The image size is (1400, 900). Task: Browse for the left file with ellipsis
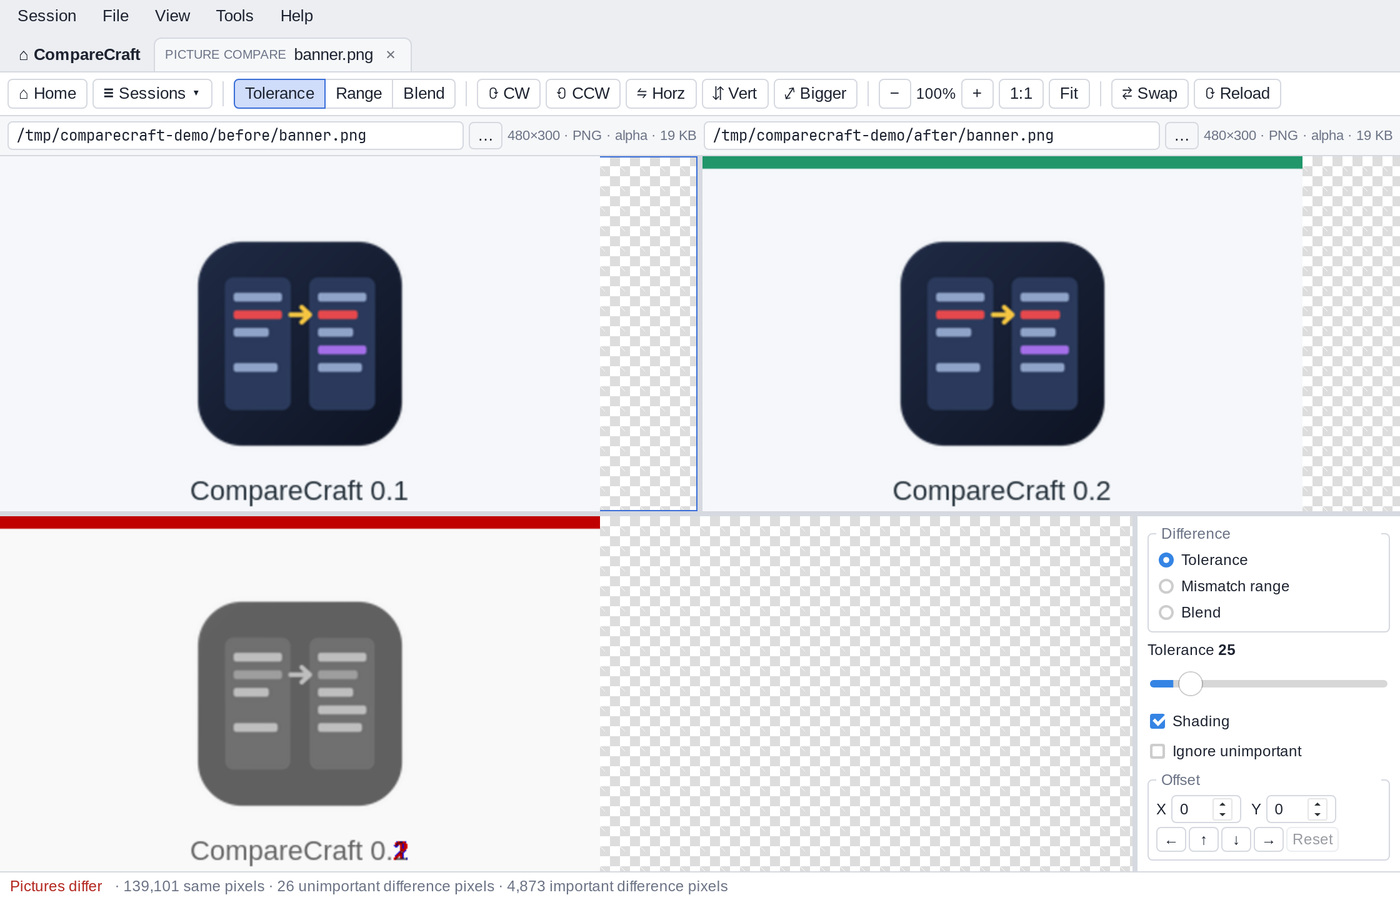[485, 135]
